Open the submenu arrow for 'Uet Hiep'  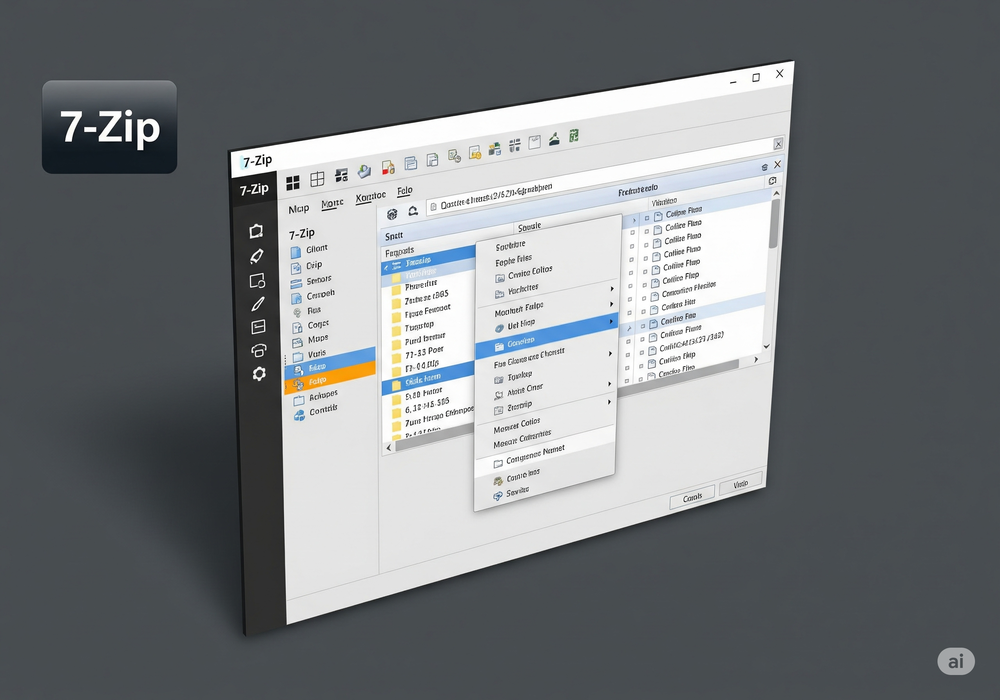click(611, 321)
